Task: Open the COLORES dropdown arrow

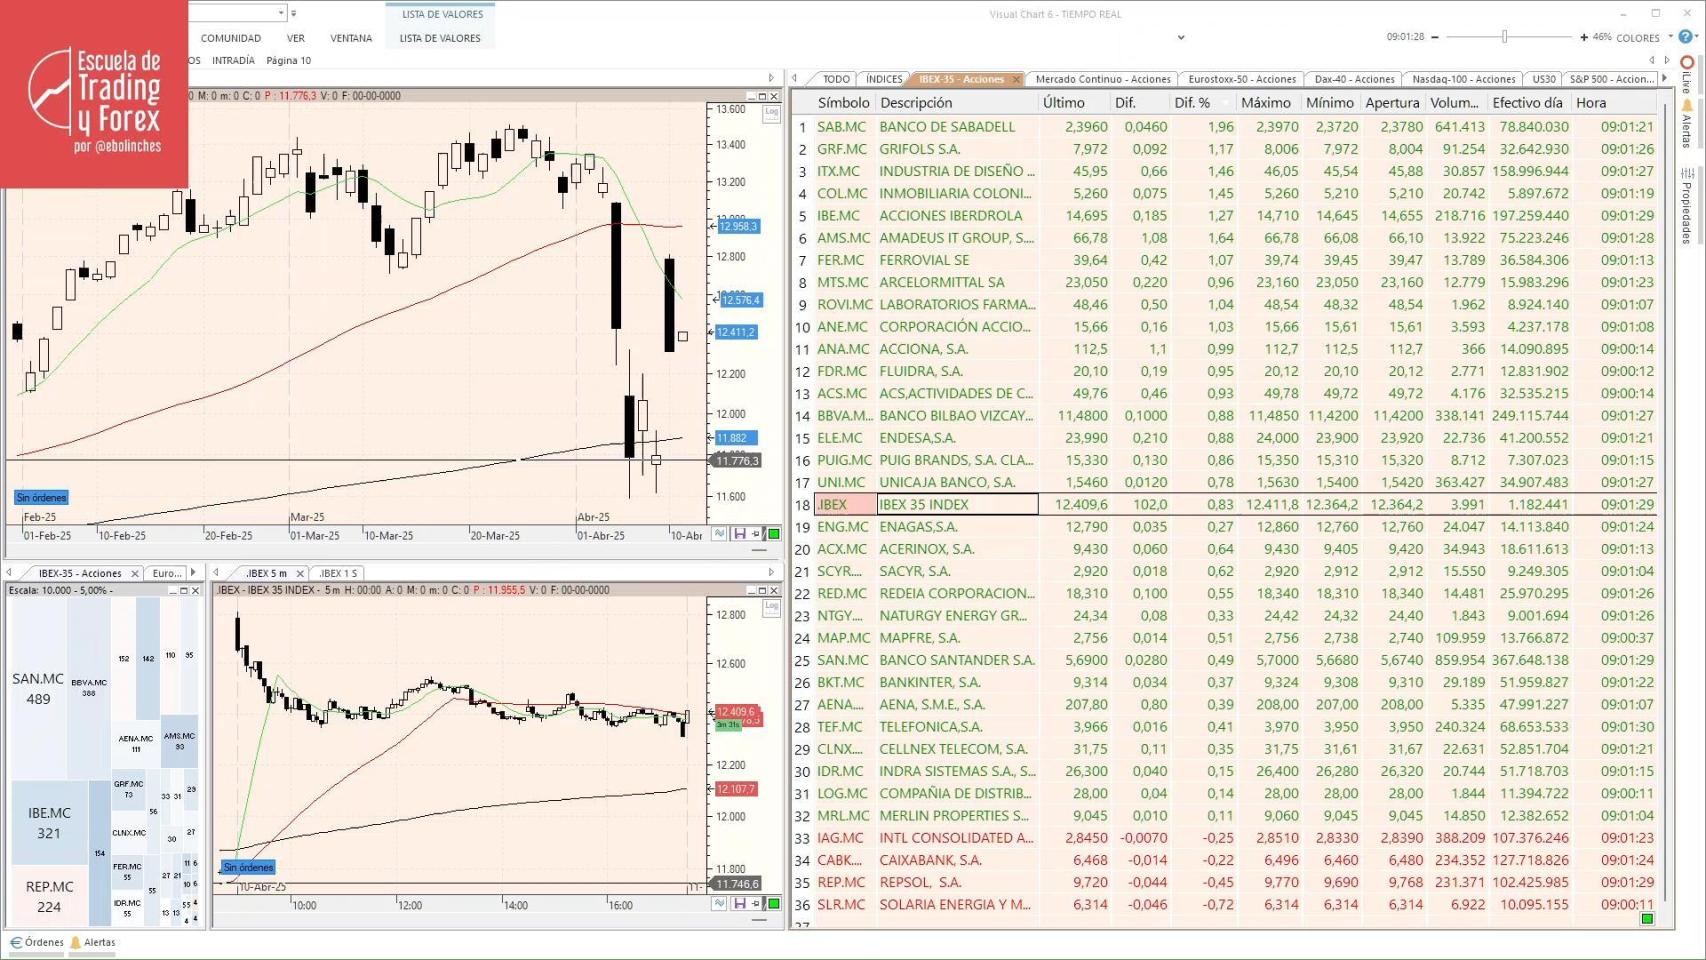Action: (1670, 37)
